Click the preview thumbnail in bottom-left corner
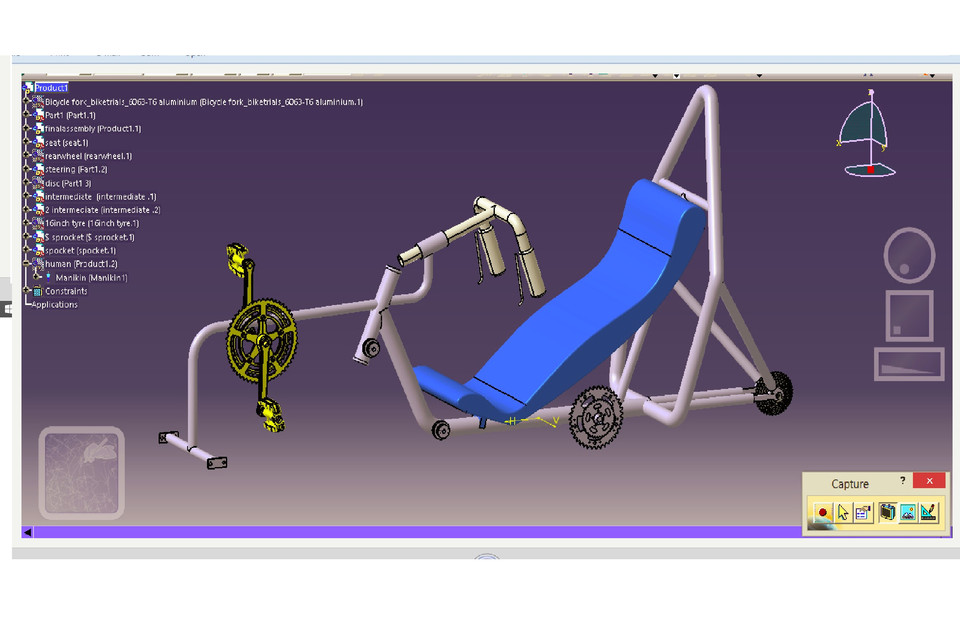The width and height of the screenshot is (960, 620). 80,470
